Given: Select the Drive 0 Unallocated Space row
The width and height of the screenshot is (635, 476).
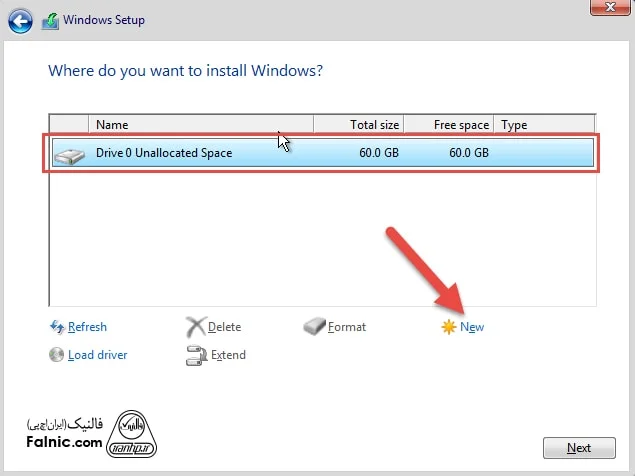Looking at the screenshot, I should [320, 153].
